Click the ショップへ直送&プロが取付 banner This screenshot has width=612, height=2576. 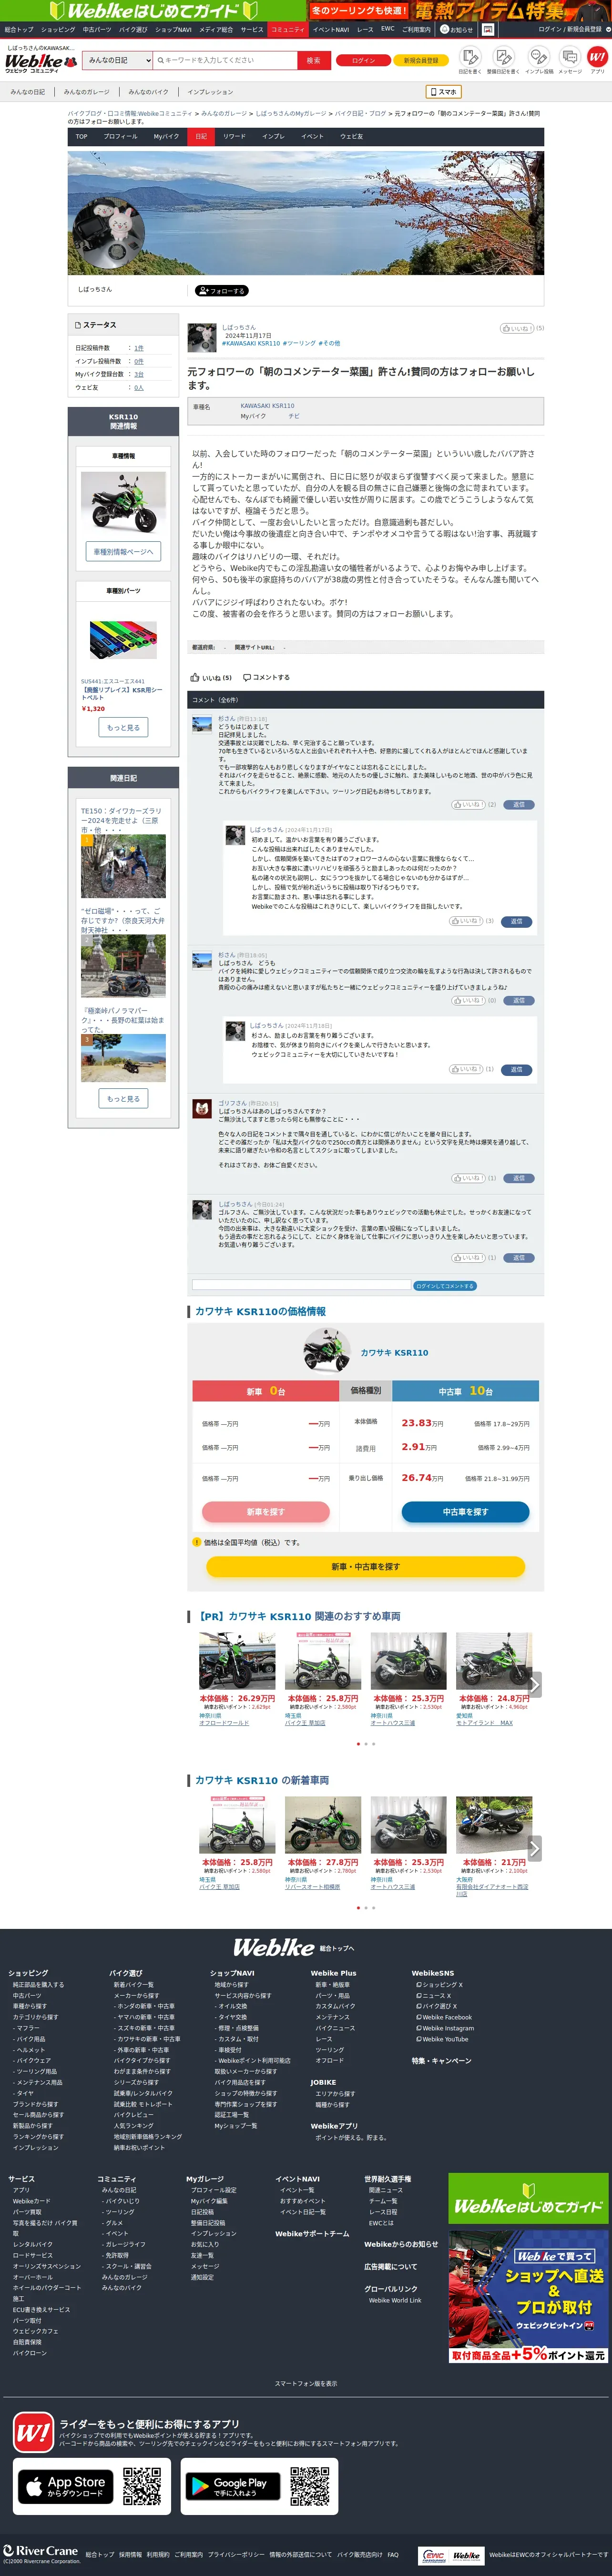tap(528, 2296)
